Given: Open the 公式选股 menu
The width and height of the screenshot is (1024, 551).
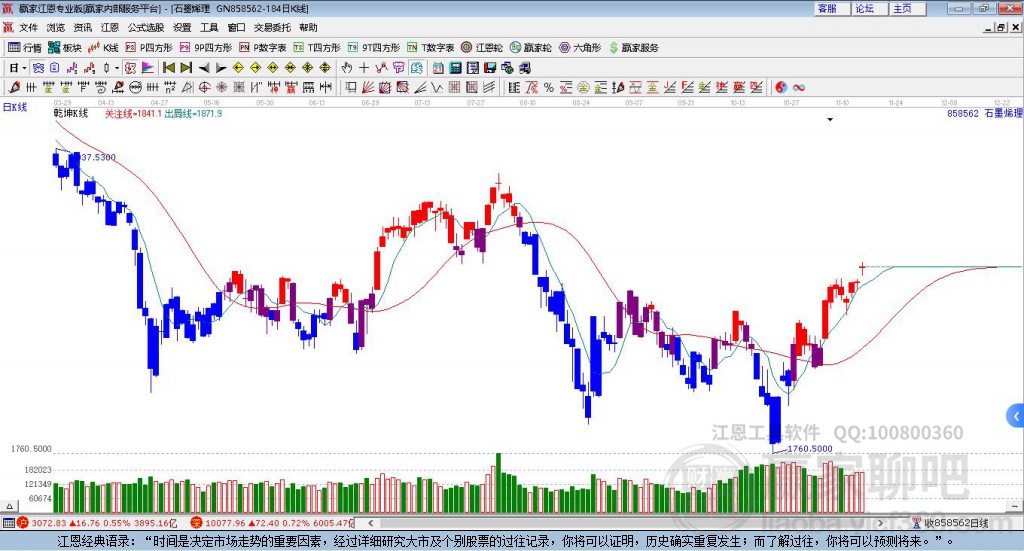Looking at the screenshot, I should tap(146, 27).
